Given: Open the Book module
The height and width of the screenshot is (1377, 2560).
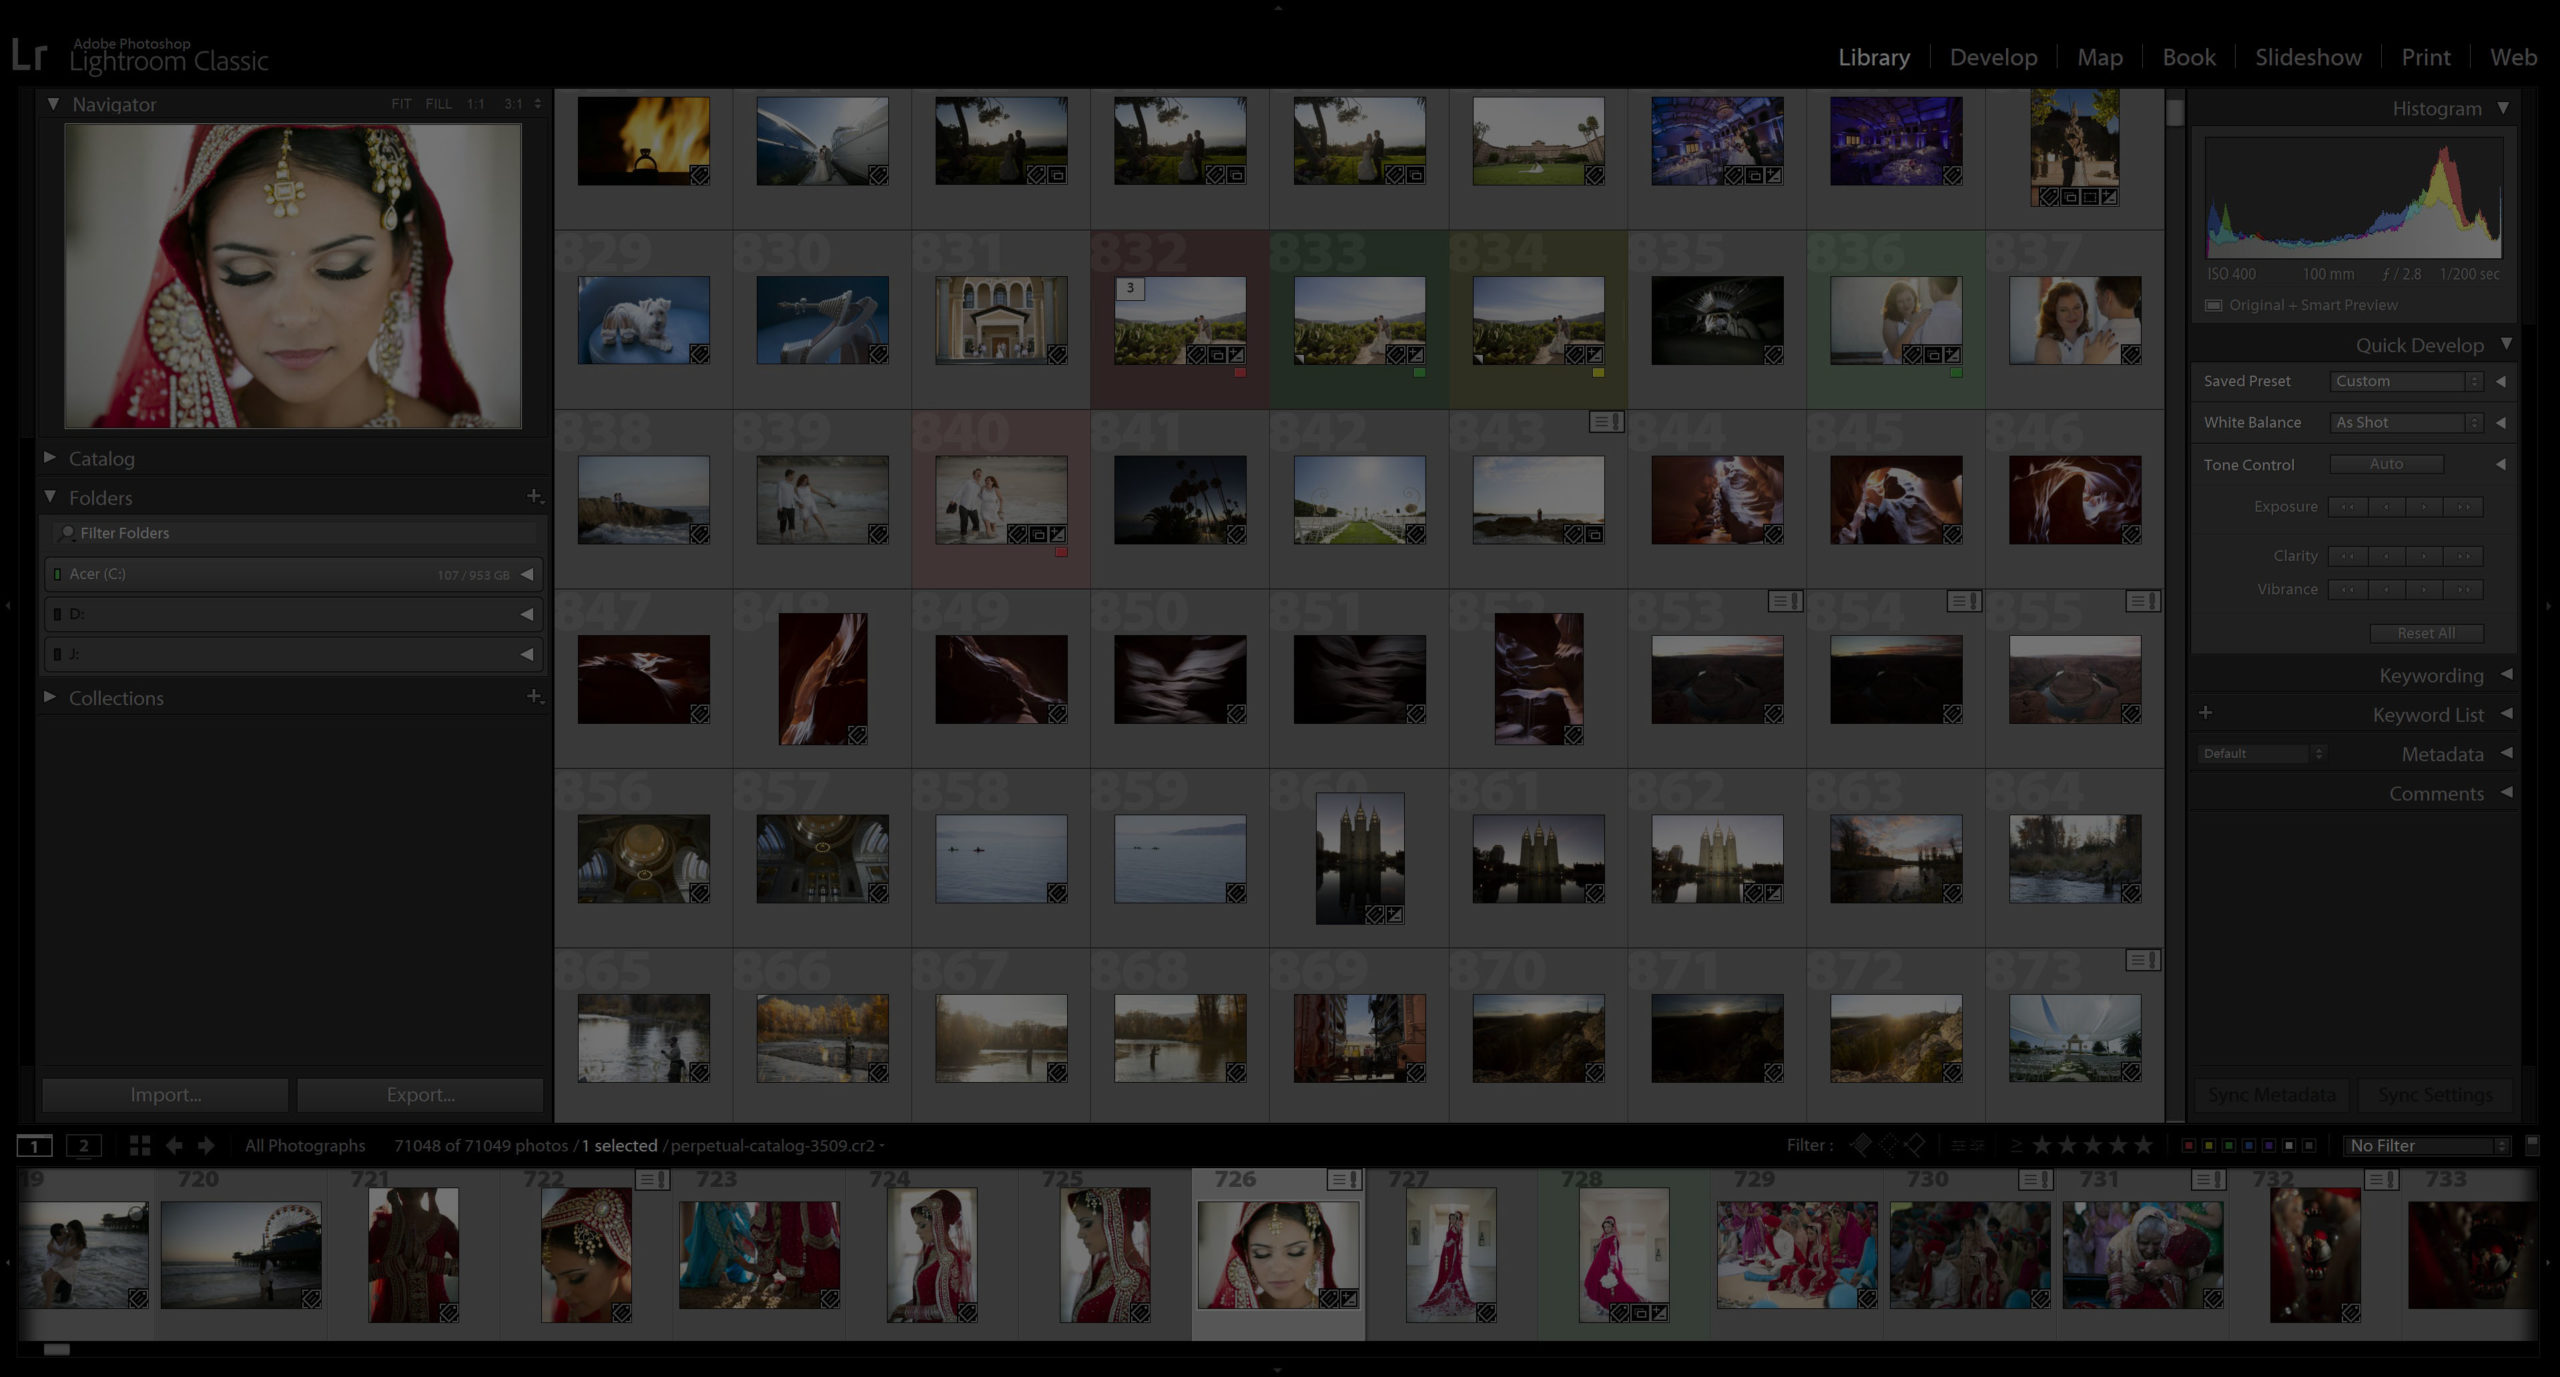Looking at the screenshot, I should point(2189,57).
